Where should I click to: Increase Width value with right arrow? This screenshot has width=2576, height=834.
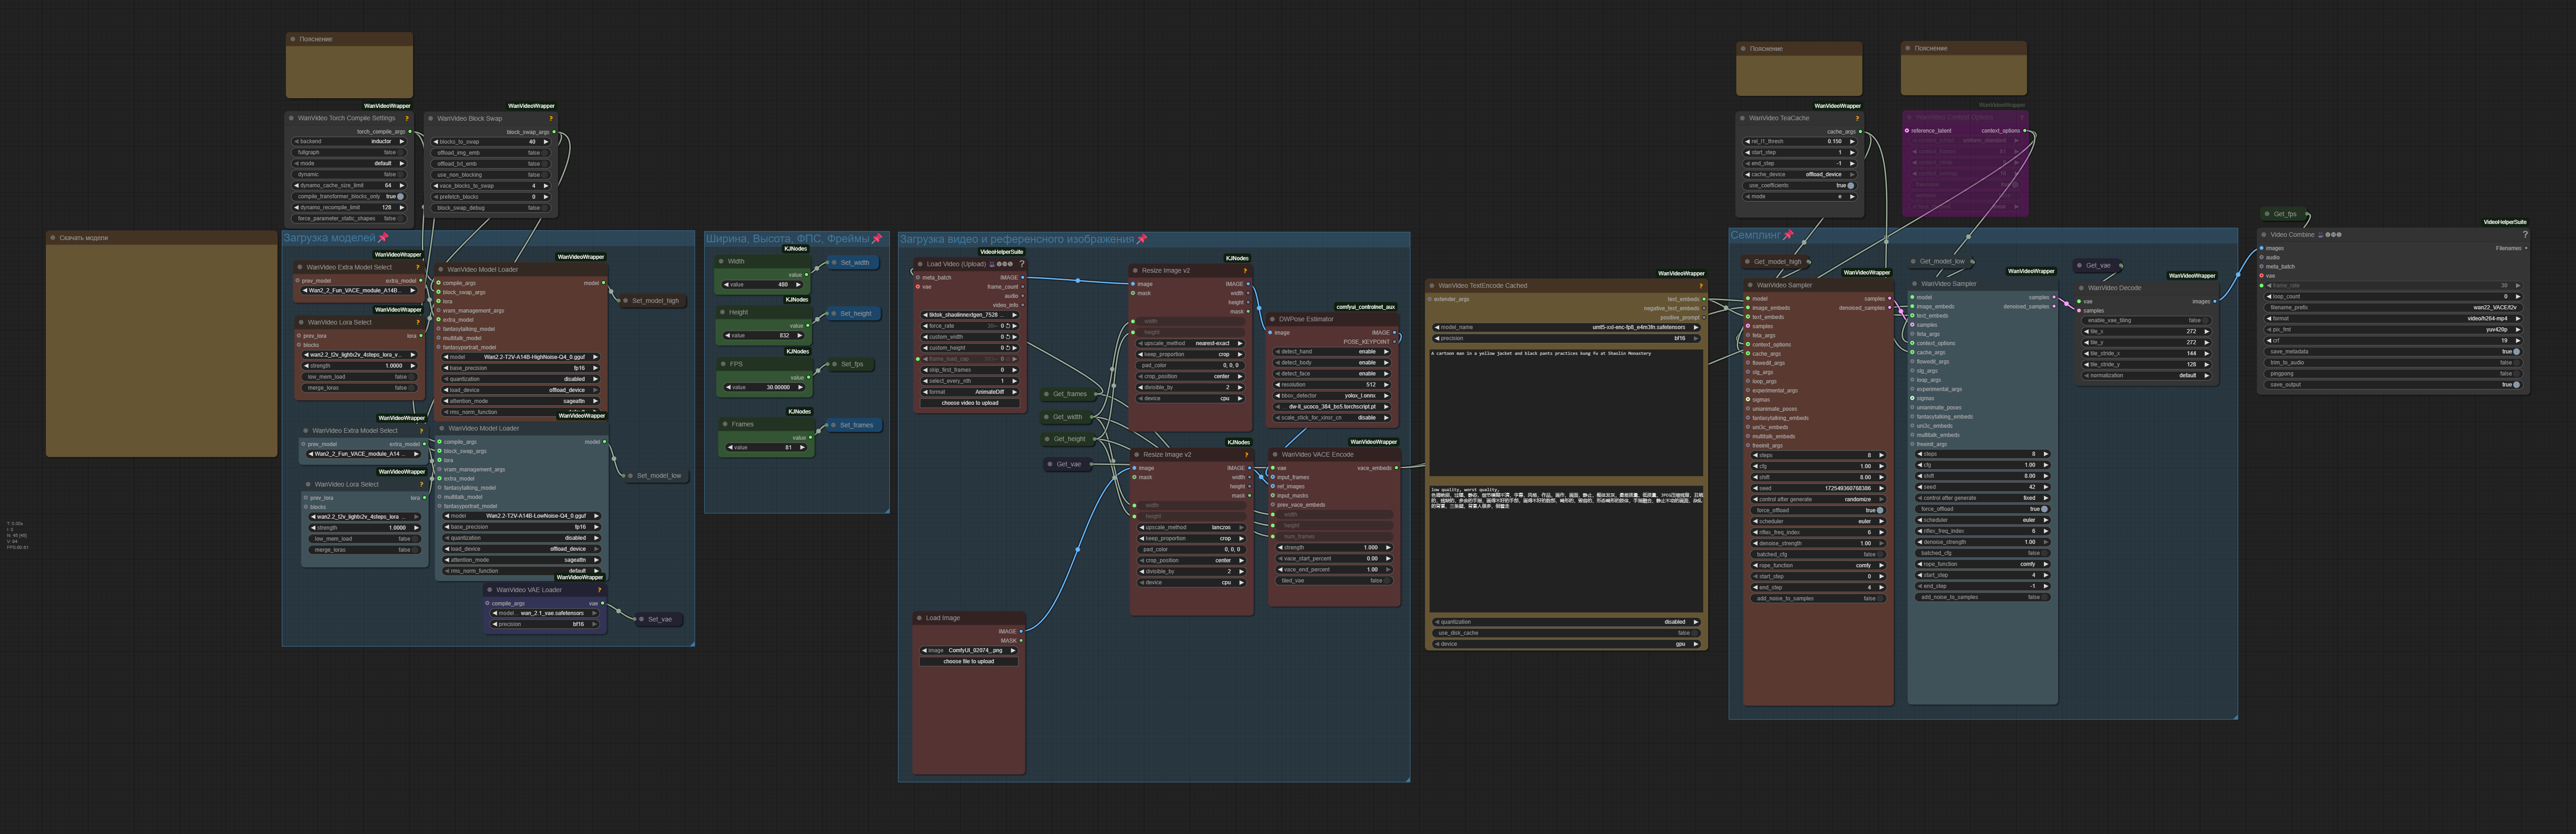coord(798,285)
